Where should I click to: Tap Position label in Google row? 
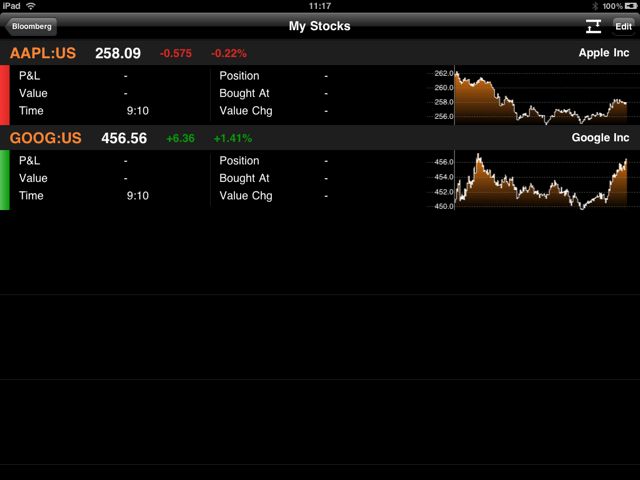coord(239,161)
